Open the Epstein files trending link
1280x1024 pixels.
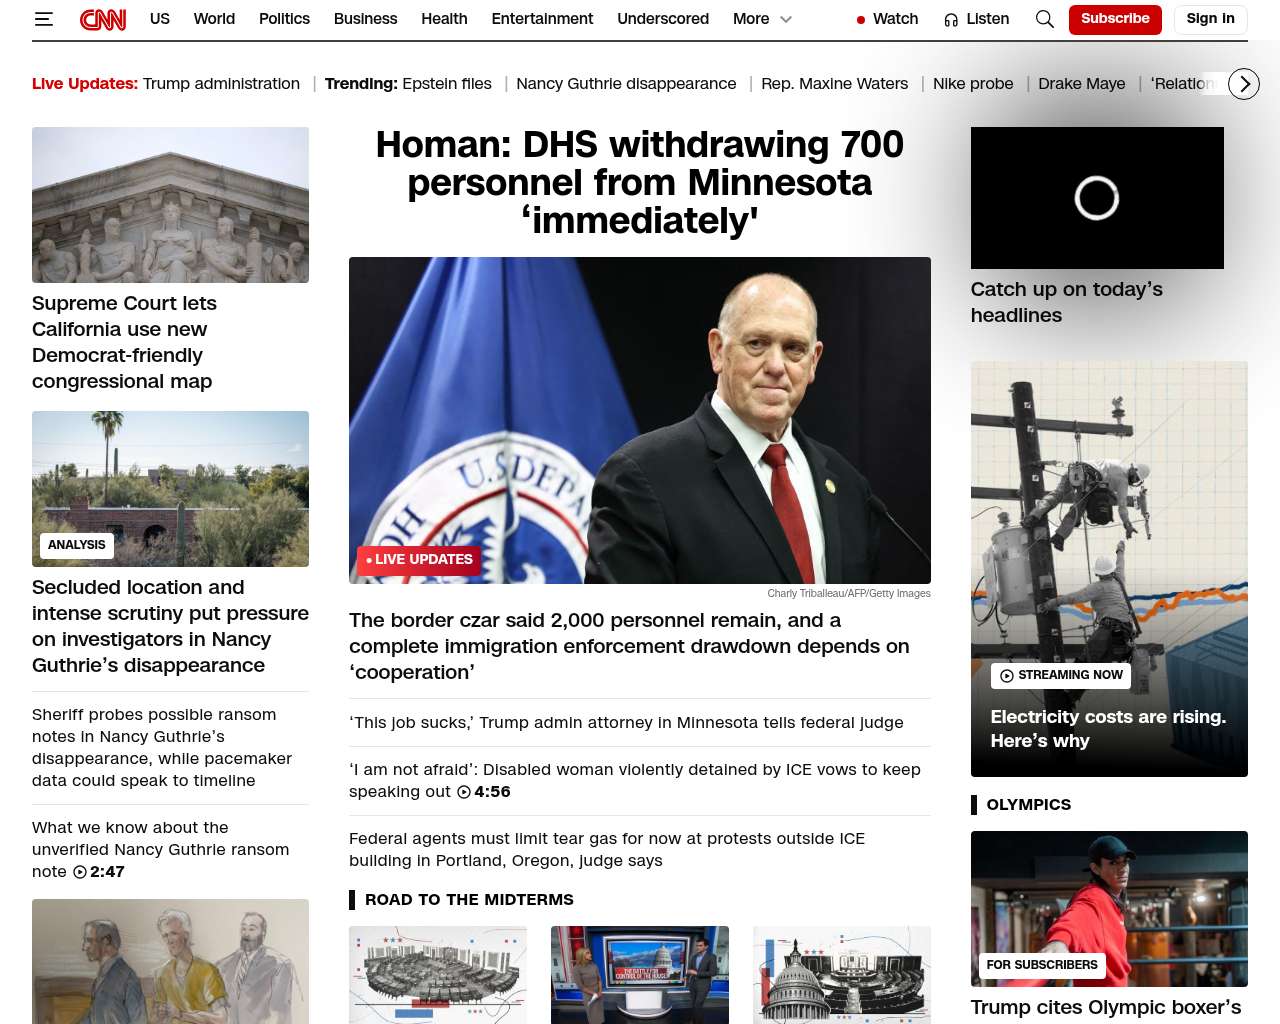(x=447, y=84)
